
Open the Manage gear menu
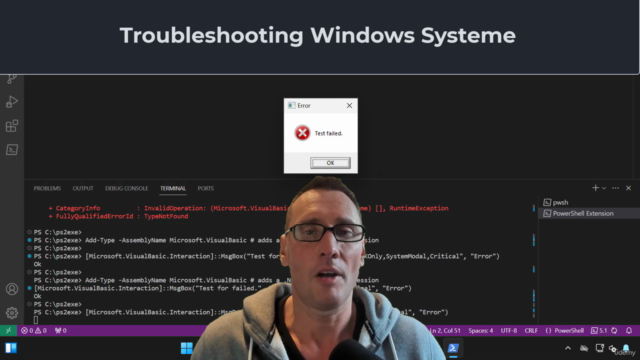tap(12, 313)
